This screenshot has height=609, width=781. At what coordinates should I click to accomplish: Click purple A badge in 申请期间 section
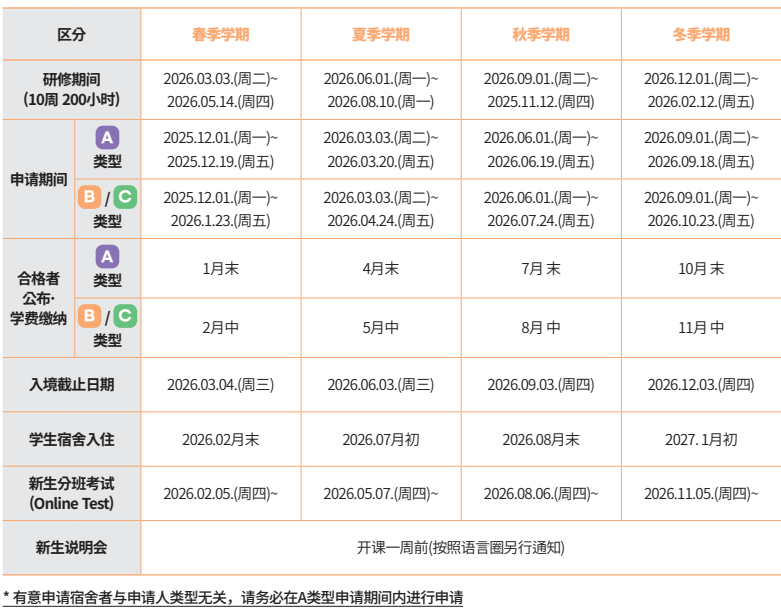(107, 137)
